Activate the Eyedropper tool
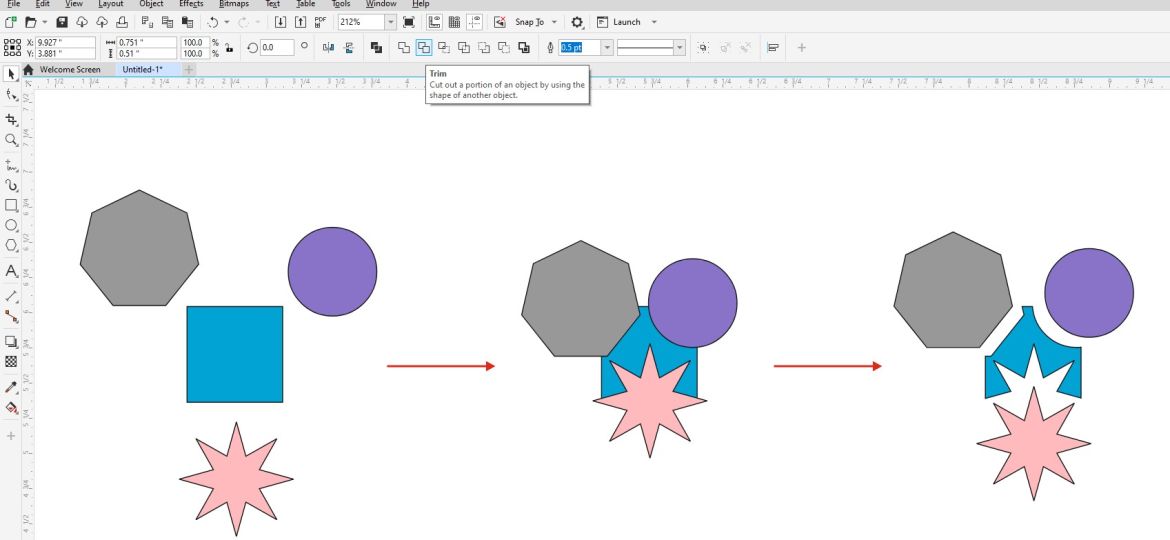 pyautogui.click(x=11, y=387)
